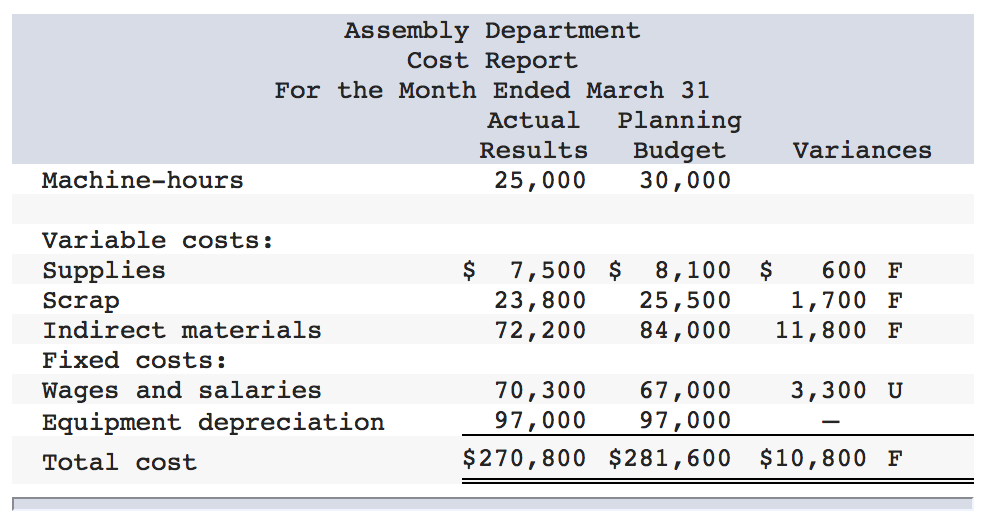Click the Supplies variance 600 F
This screenshot has height=522, width=996.
pos(862,271)
